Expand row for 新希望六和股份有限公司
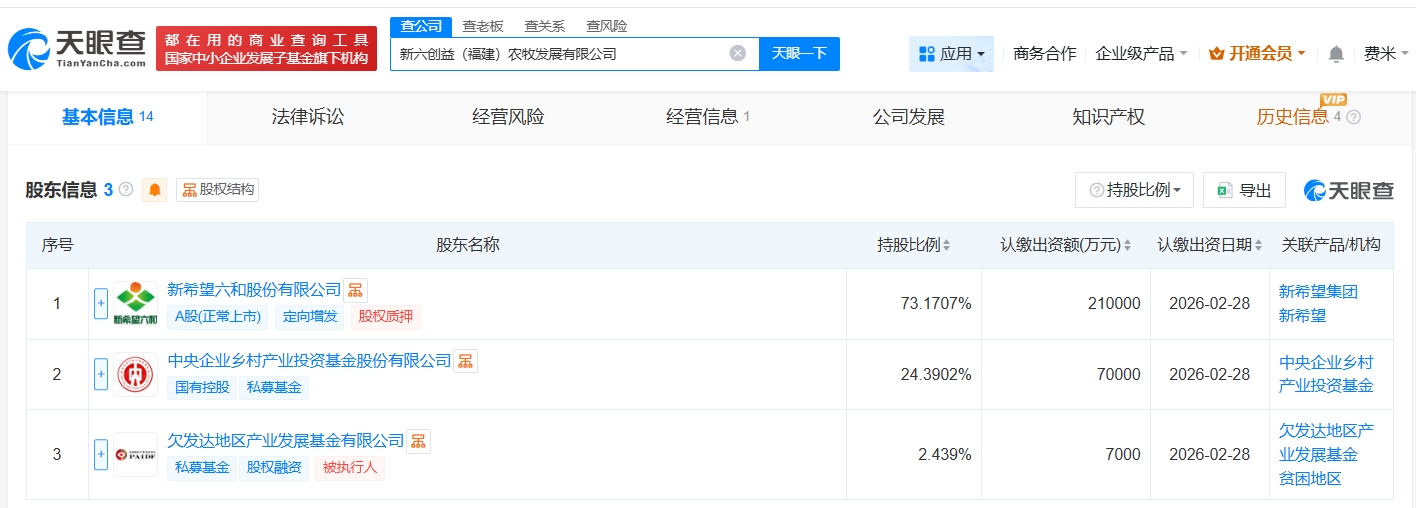This screenshot has width=1416, height=508. click(101, 303)
